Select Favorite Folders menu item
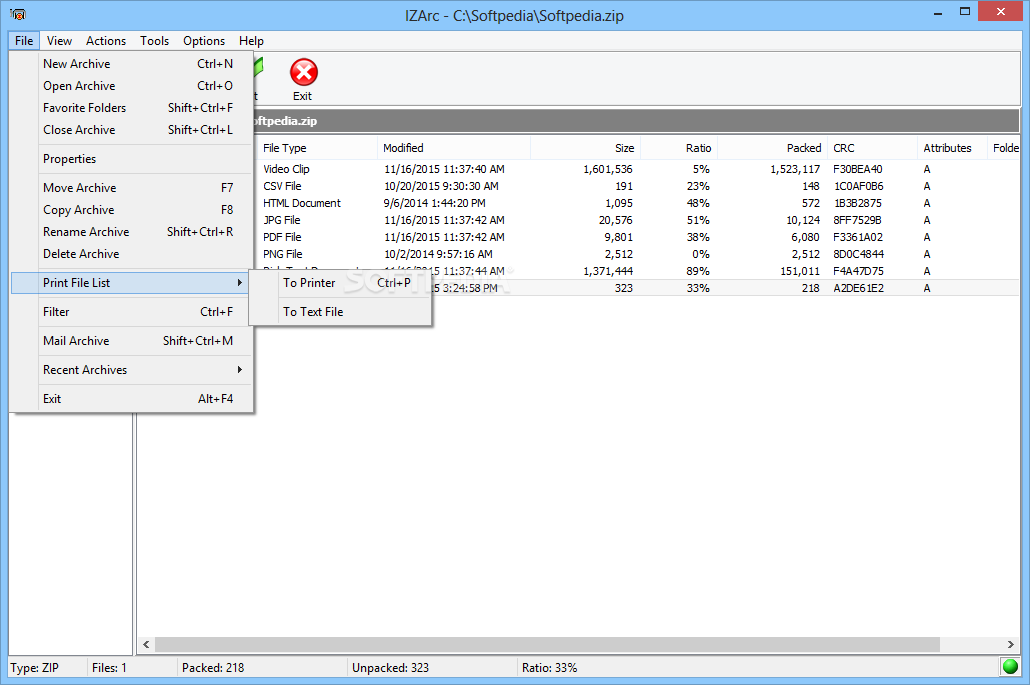The image size is (1030, 685). pos(131,108)
